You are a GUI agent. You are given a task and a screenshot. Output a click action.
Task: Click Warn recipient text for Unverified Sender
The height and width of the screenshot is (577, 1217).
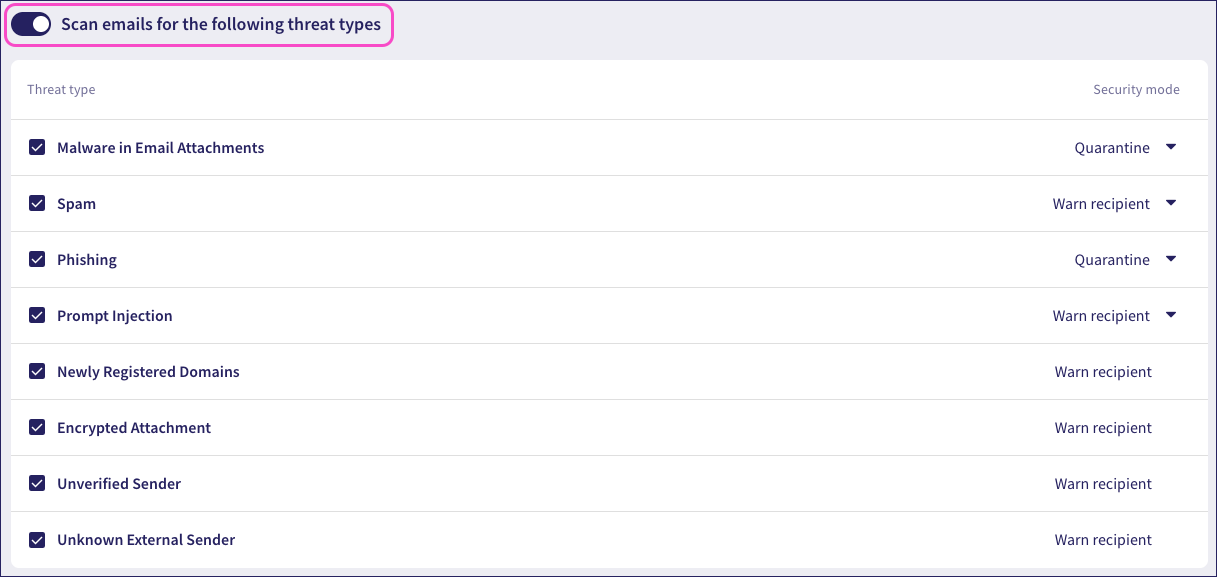[x=1103, y=484]
